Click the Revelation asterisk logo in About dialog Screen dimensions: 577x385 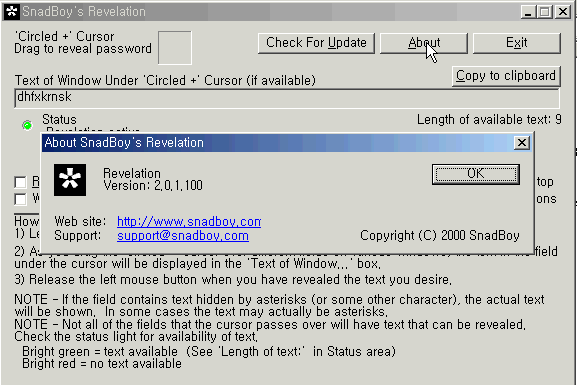pos(70,180)
